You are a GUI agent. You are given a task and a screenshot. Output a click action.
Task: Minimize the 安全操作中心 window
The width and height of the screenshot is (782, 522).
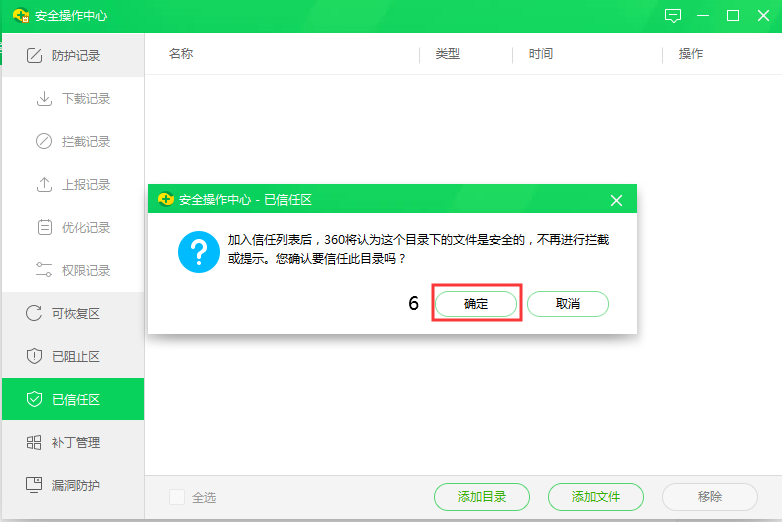tap(703, 16)
